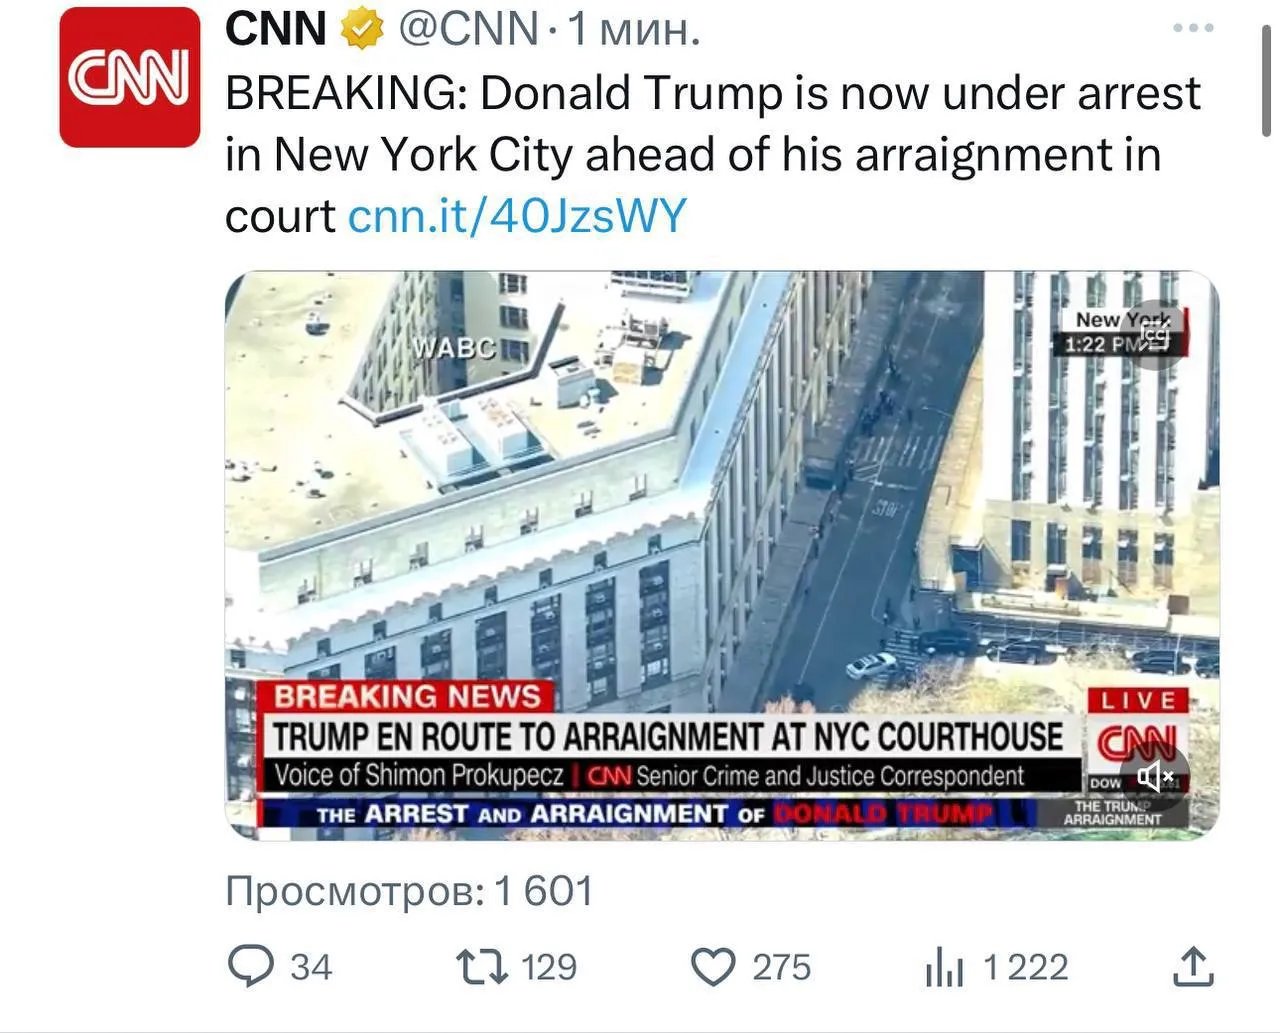The image size is (1280, 1033).
Task: Click the @CNN handle
Action: [469, 30]
